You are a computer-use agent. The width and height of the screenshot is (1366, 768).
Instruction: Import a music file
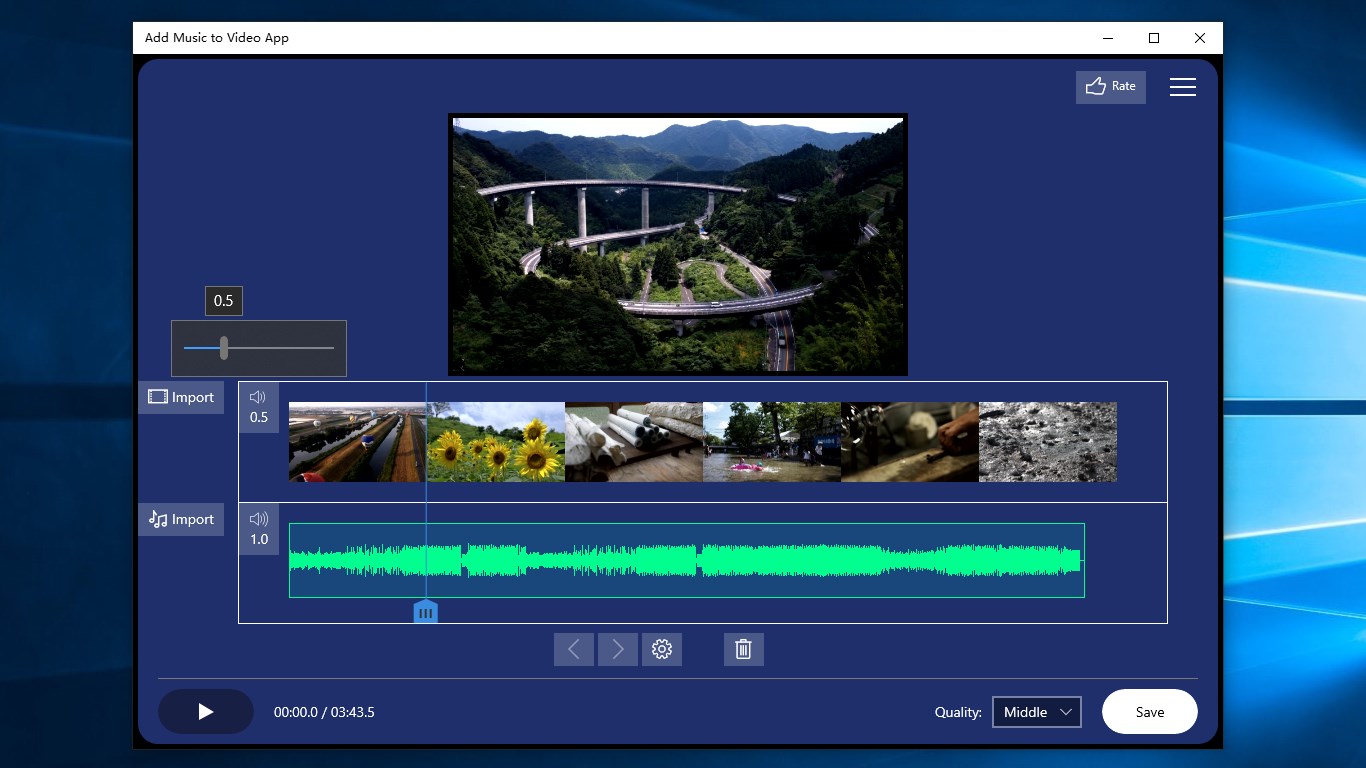coord(181,519)
